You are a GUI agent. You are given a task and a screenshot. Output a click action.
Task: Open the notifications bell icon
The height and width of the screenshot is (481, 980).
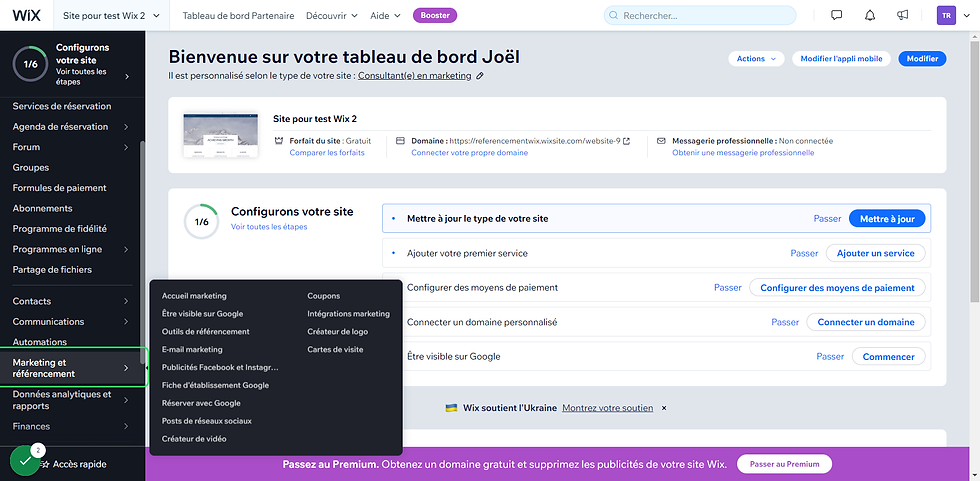coord(869,16)
